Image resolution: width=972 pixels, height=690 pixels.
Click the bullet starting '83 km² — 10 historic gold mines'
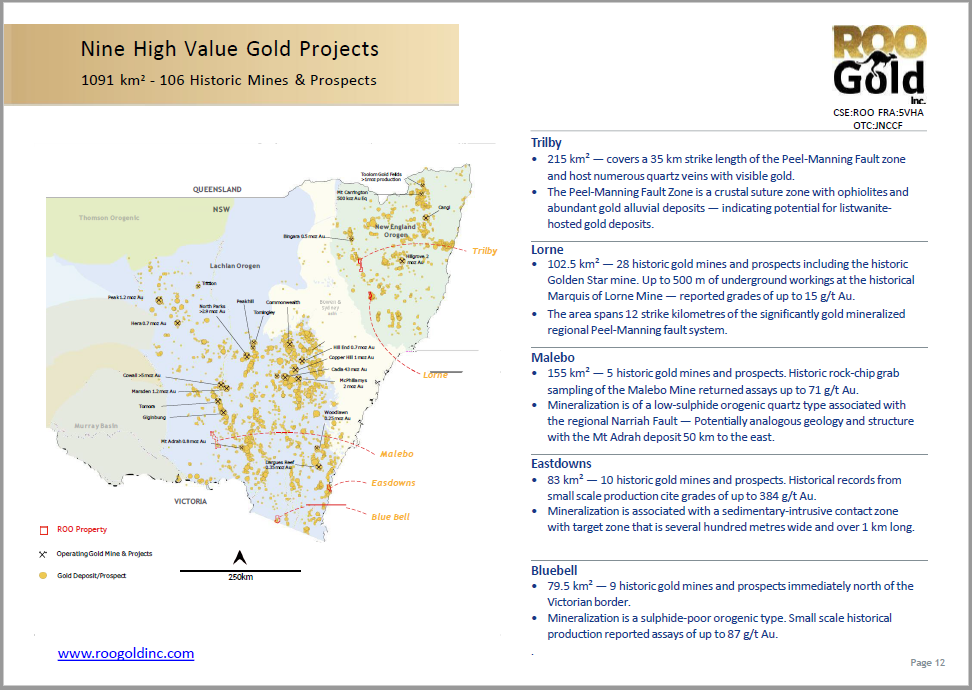click(x=724, y=488)
